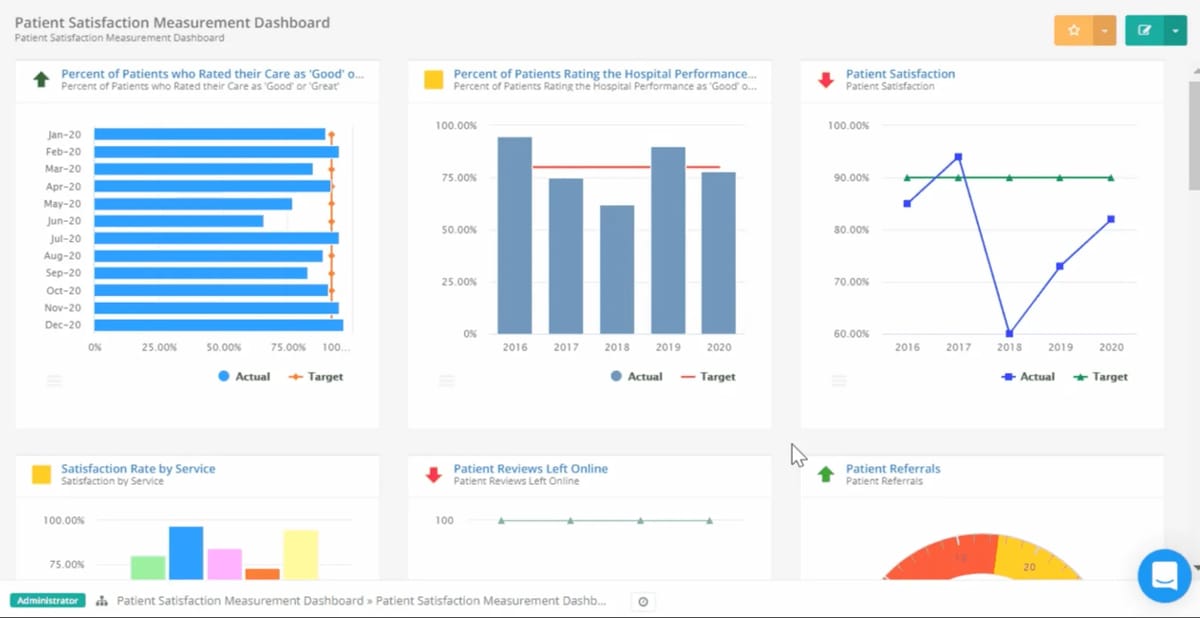Toggle Target series in 'Rated their Care' legend

(315, 377)
